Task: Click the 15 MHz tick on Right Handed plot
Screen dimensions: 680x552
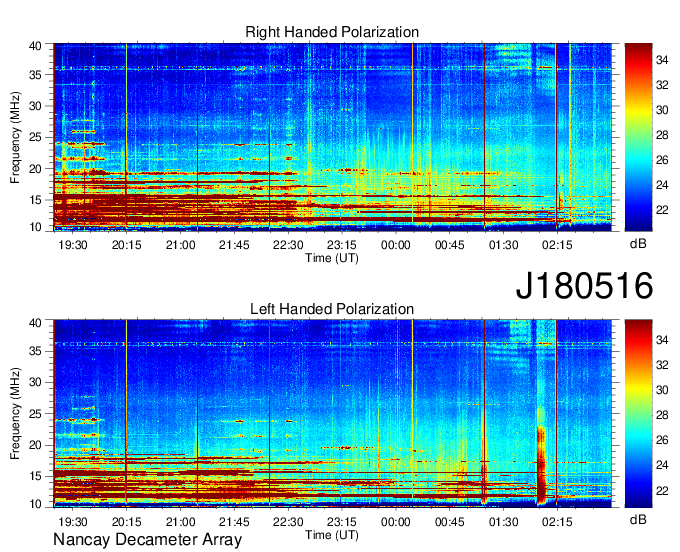Action: (x=35, y=200)
